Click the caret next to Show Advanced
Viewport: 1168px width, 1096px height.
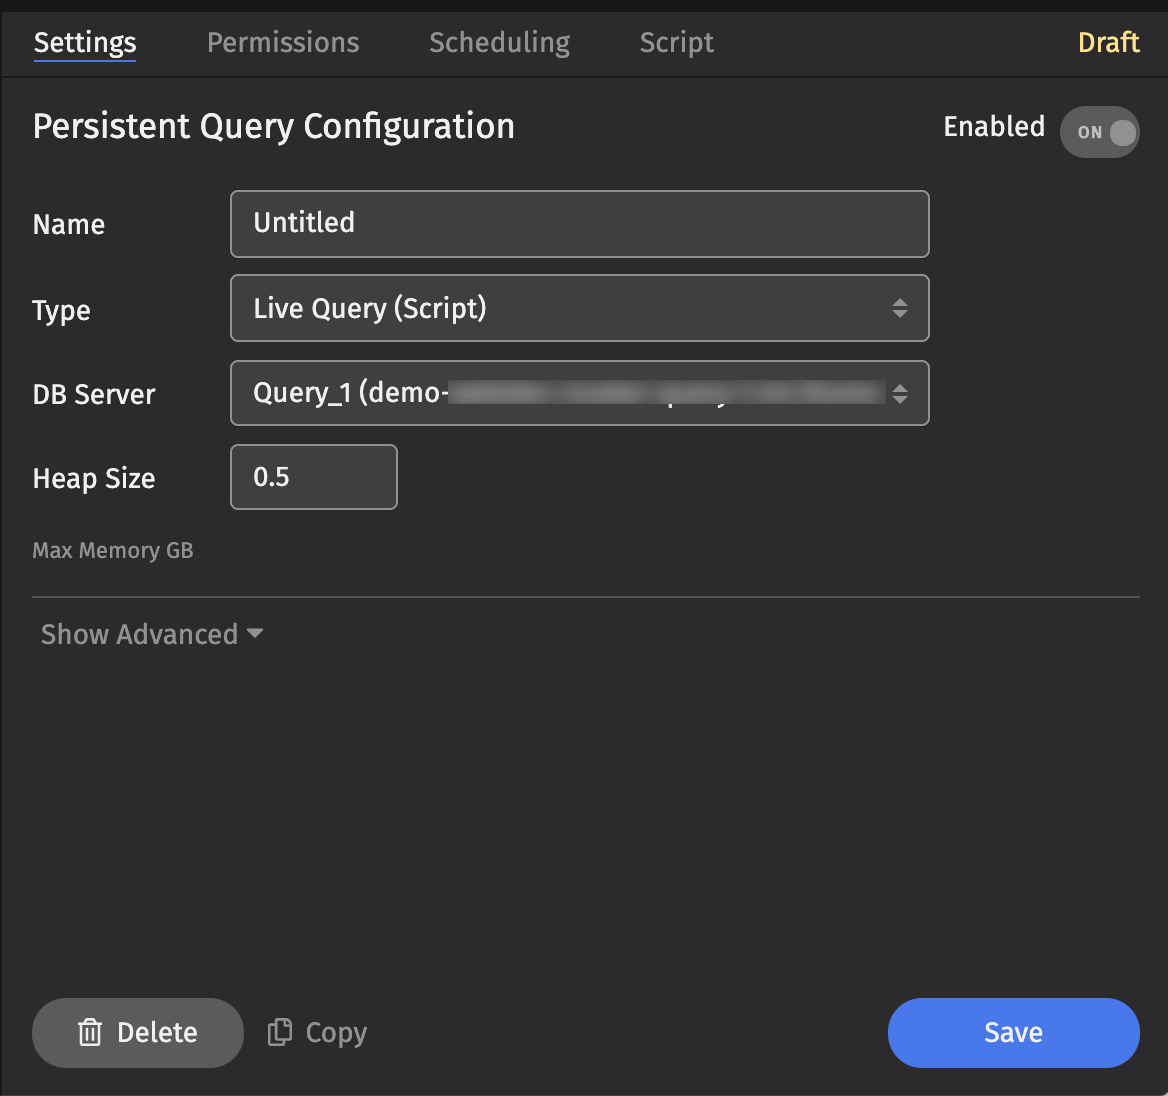[255, 634]
